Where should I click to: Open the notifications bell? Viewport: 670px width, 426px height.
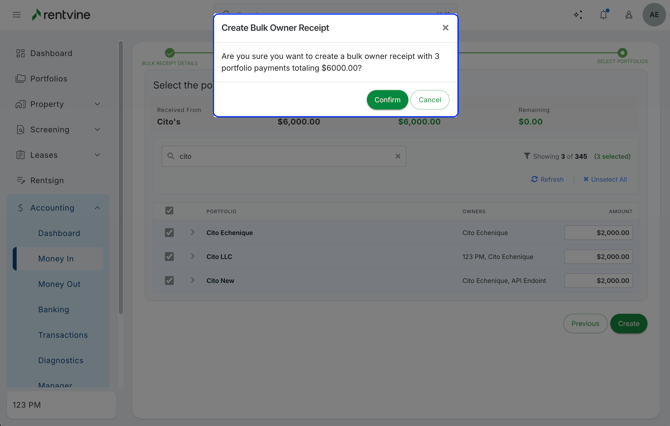click(x=604, y=15)
